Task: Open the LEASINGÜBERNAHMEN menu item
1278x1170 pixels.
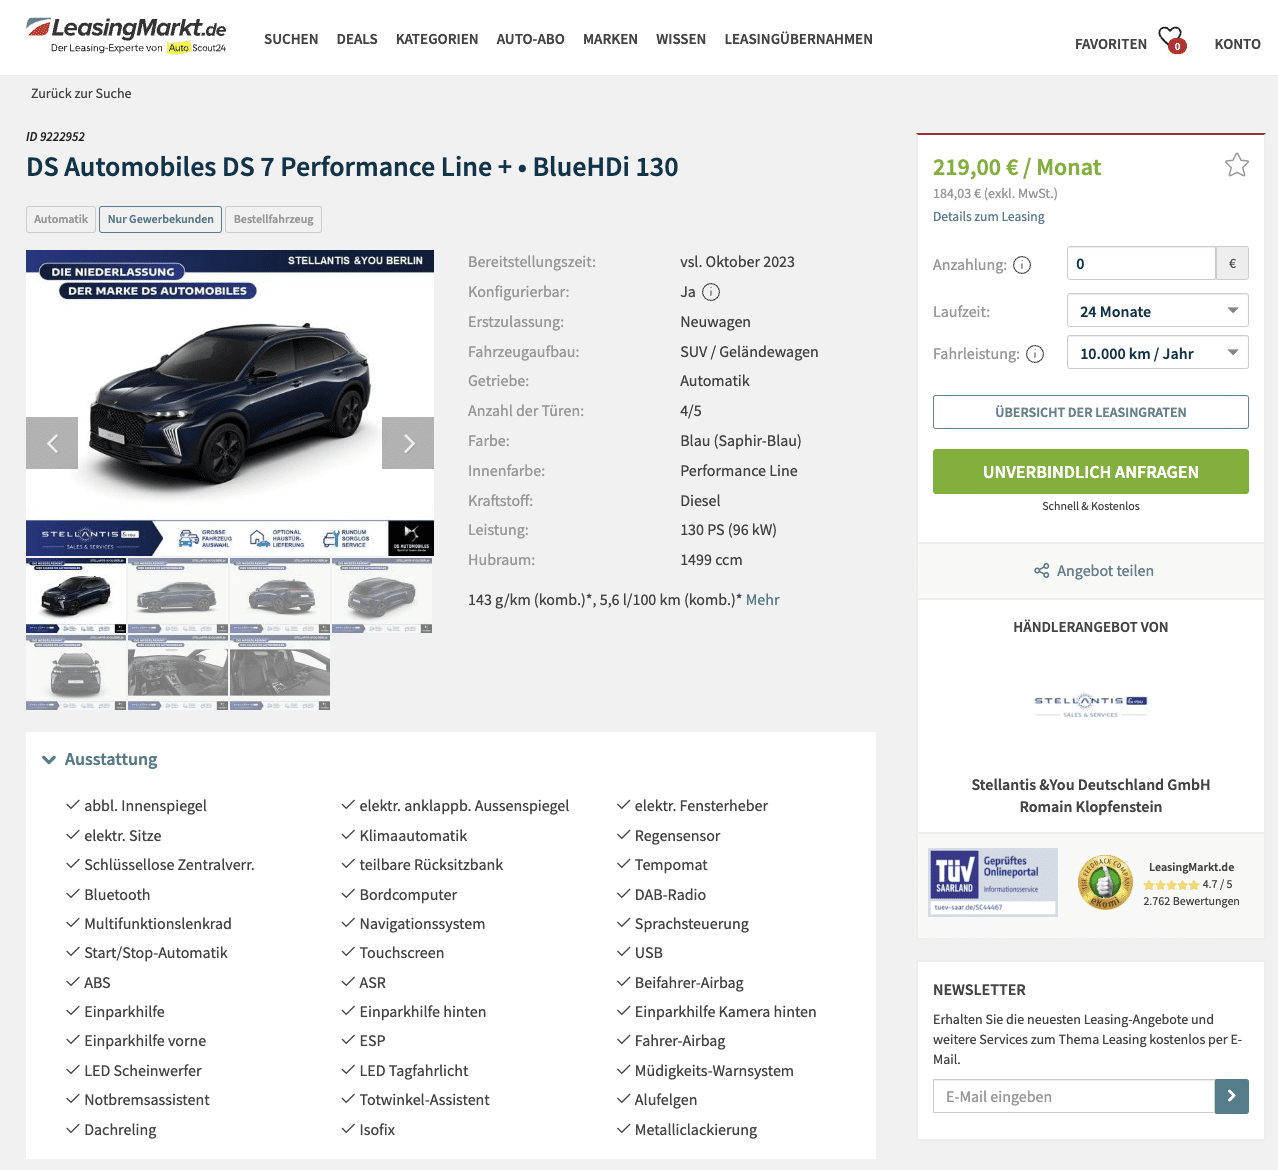Action: coord(798,39)
